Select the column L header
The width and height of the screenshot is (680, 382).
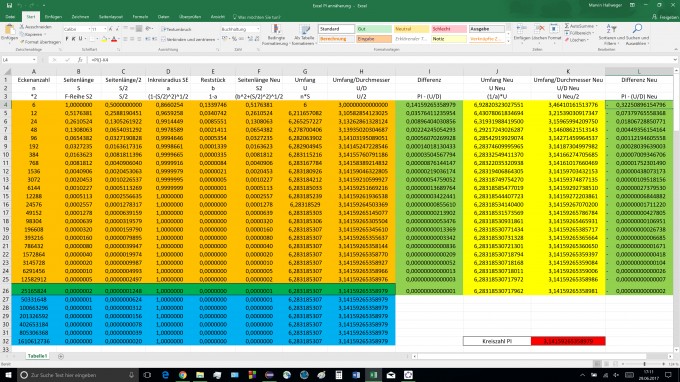coord(639,71)
